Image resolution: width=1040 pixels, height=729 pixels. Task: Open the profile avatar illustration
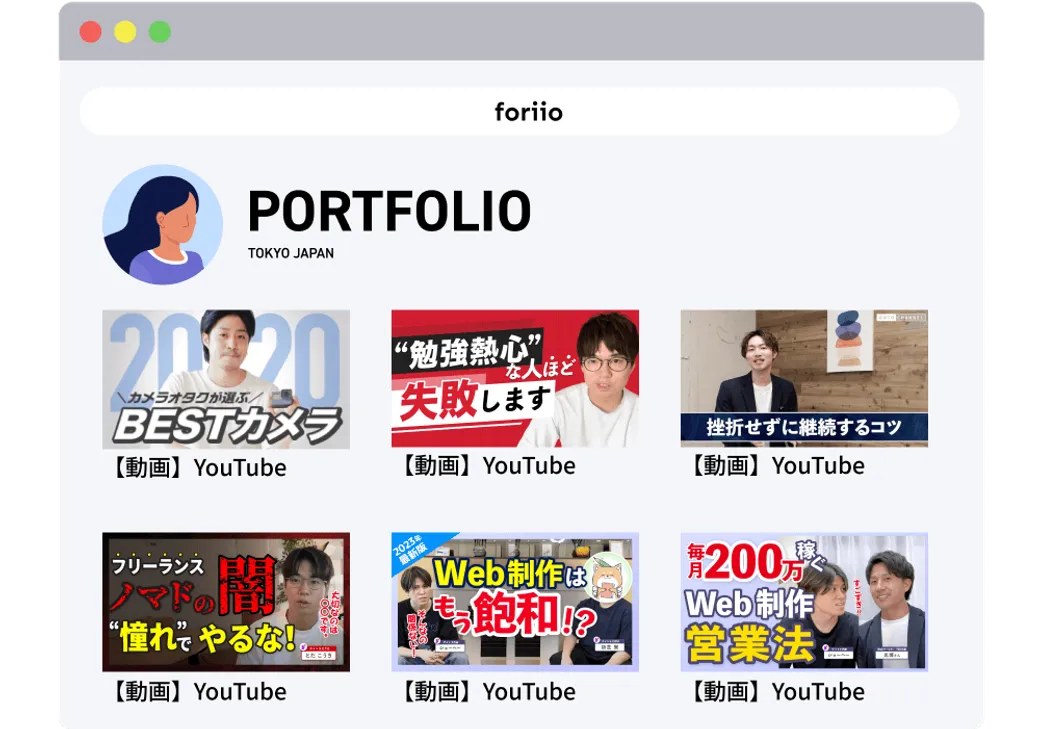[x=162, y=224]
